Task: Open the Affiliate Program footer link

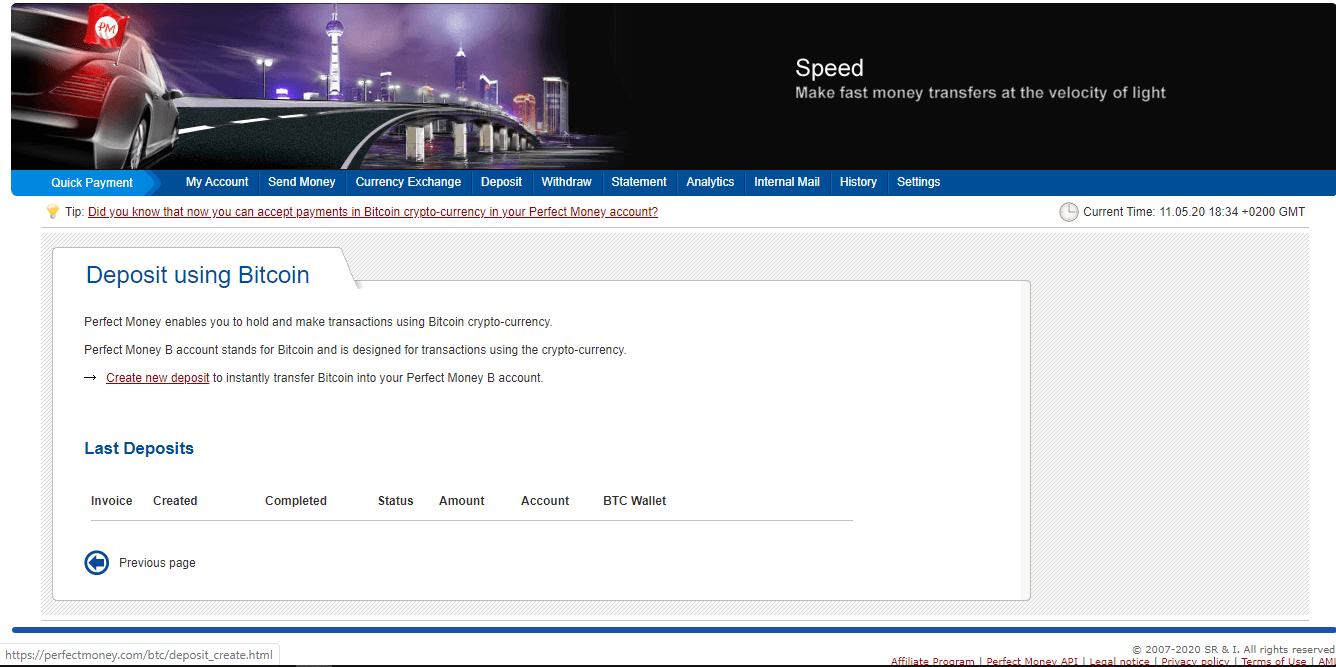Action: point(932,662)
